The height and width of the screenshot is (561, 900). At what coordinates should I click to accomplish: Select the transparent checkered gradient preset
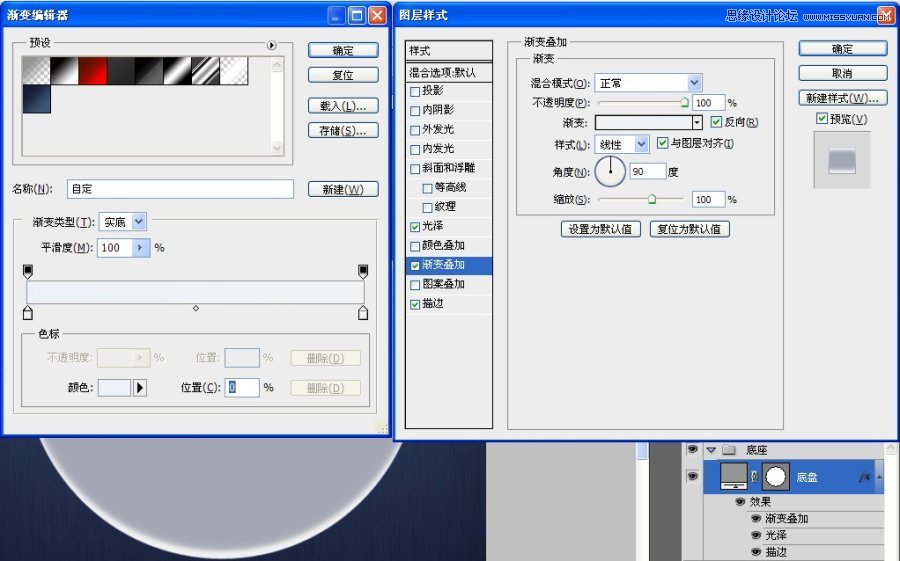tap(37, 71)
